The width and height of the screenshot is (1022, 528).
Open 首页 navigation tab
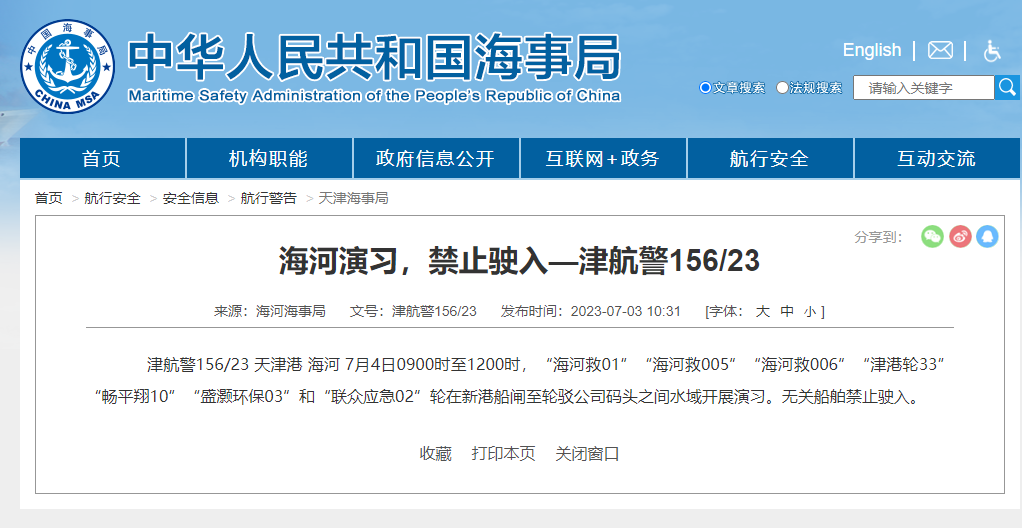[x=102, y=158]
